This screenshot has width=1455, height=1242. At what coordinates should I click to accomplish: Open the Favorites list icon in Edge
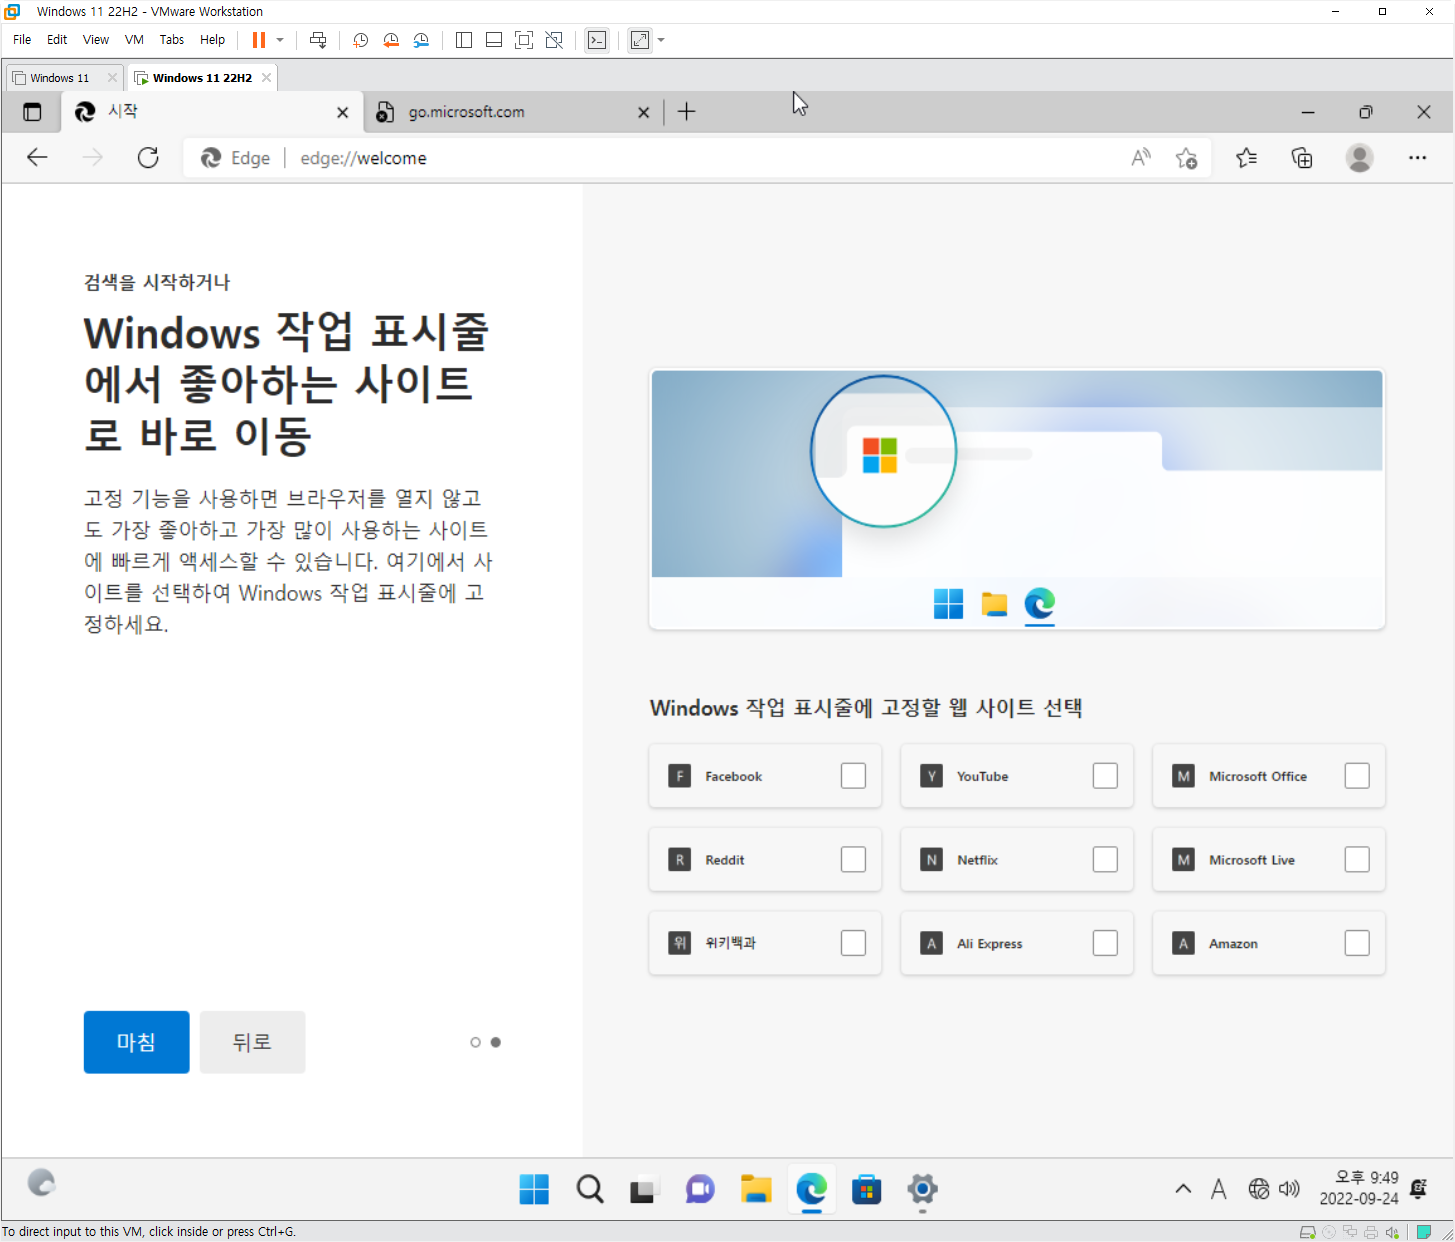click(1246, 158)
